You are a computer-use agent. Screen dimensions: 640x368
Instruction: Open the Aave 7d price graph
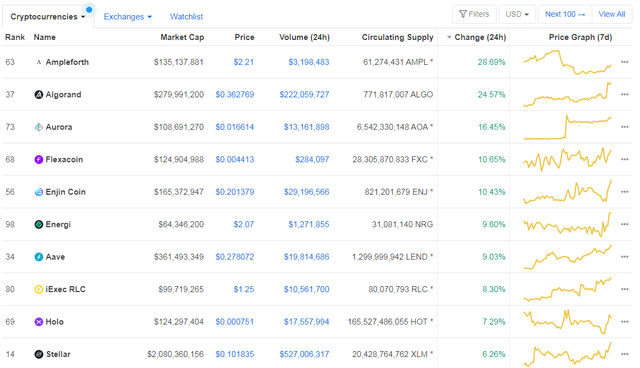coord(568,257)
